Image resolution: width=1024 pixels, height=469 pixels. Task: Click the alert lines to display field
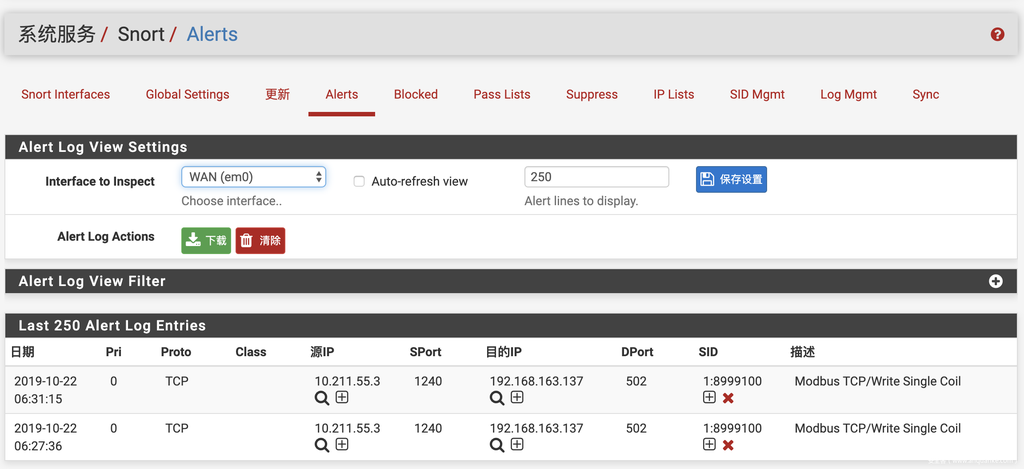596,177
